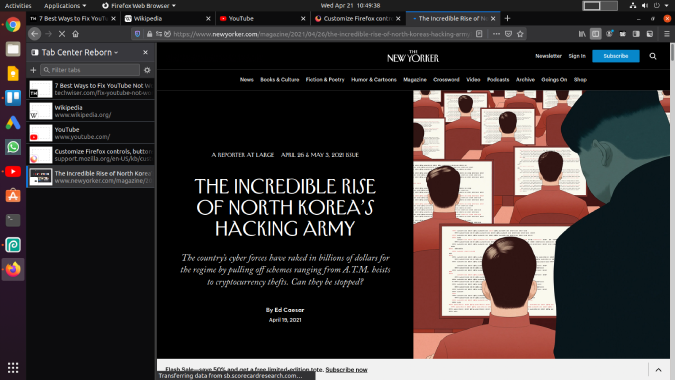Open the Humor & Cartoons section
This screenshot has width=675, height=380.
(374, 80)
